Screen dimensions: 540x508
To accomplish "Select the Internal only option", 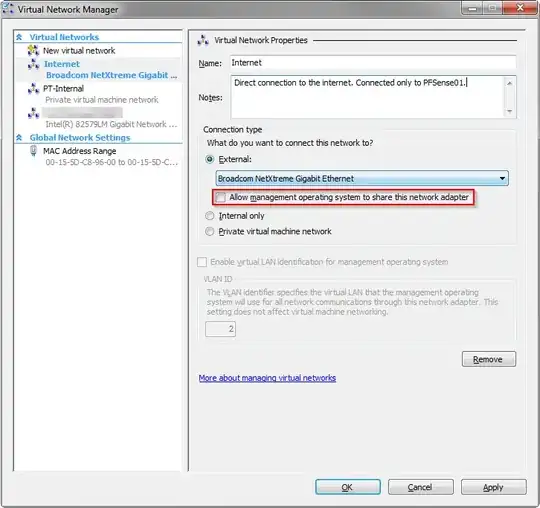I will (x=209, y=216).
